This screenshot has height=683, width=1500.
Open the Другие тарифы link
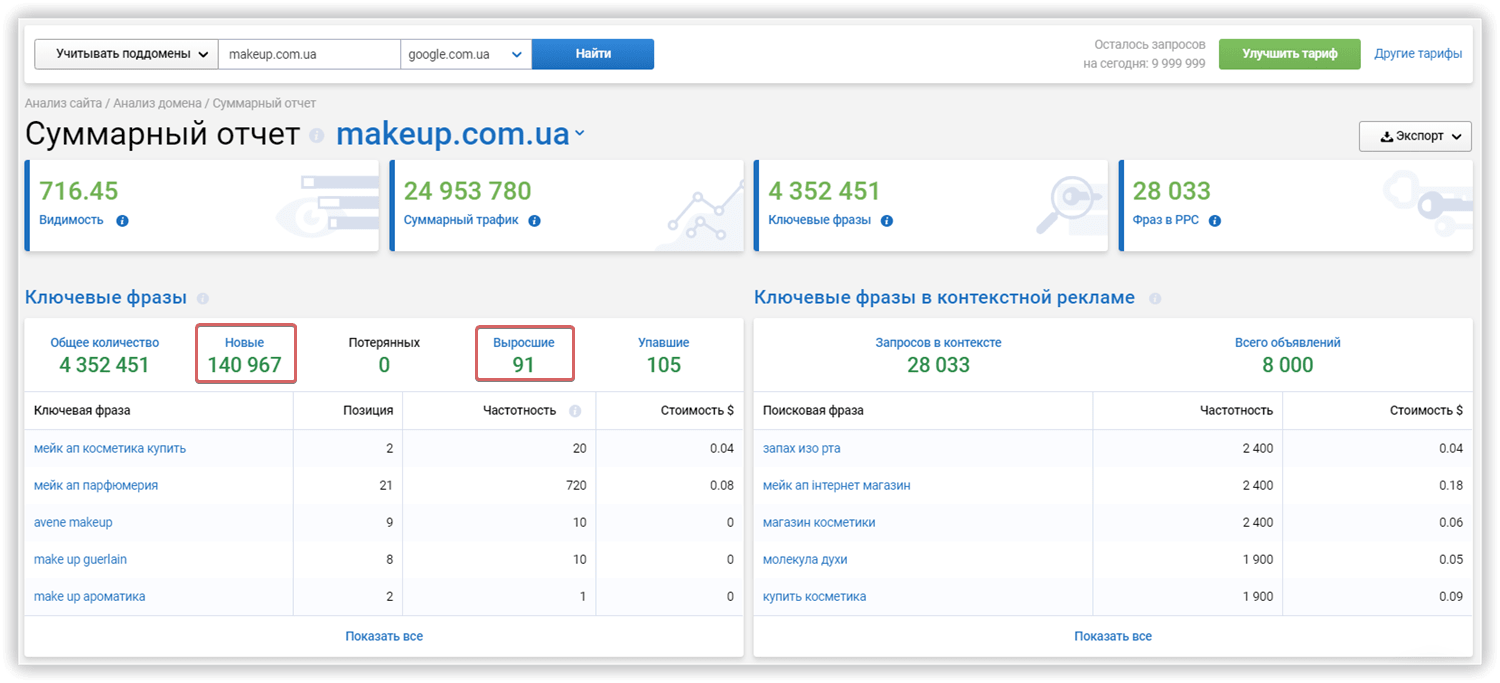[1418, 54]
